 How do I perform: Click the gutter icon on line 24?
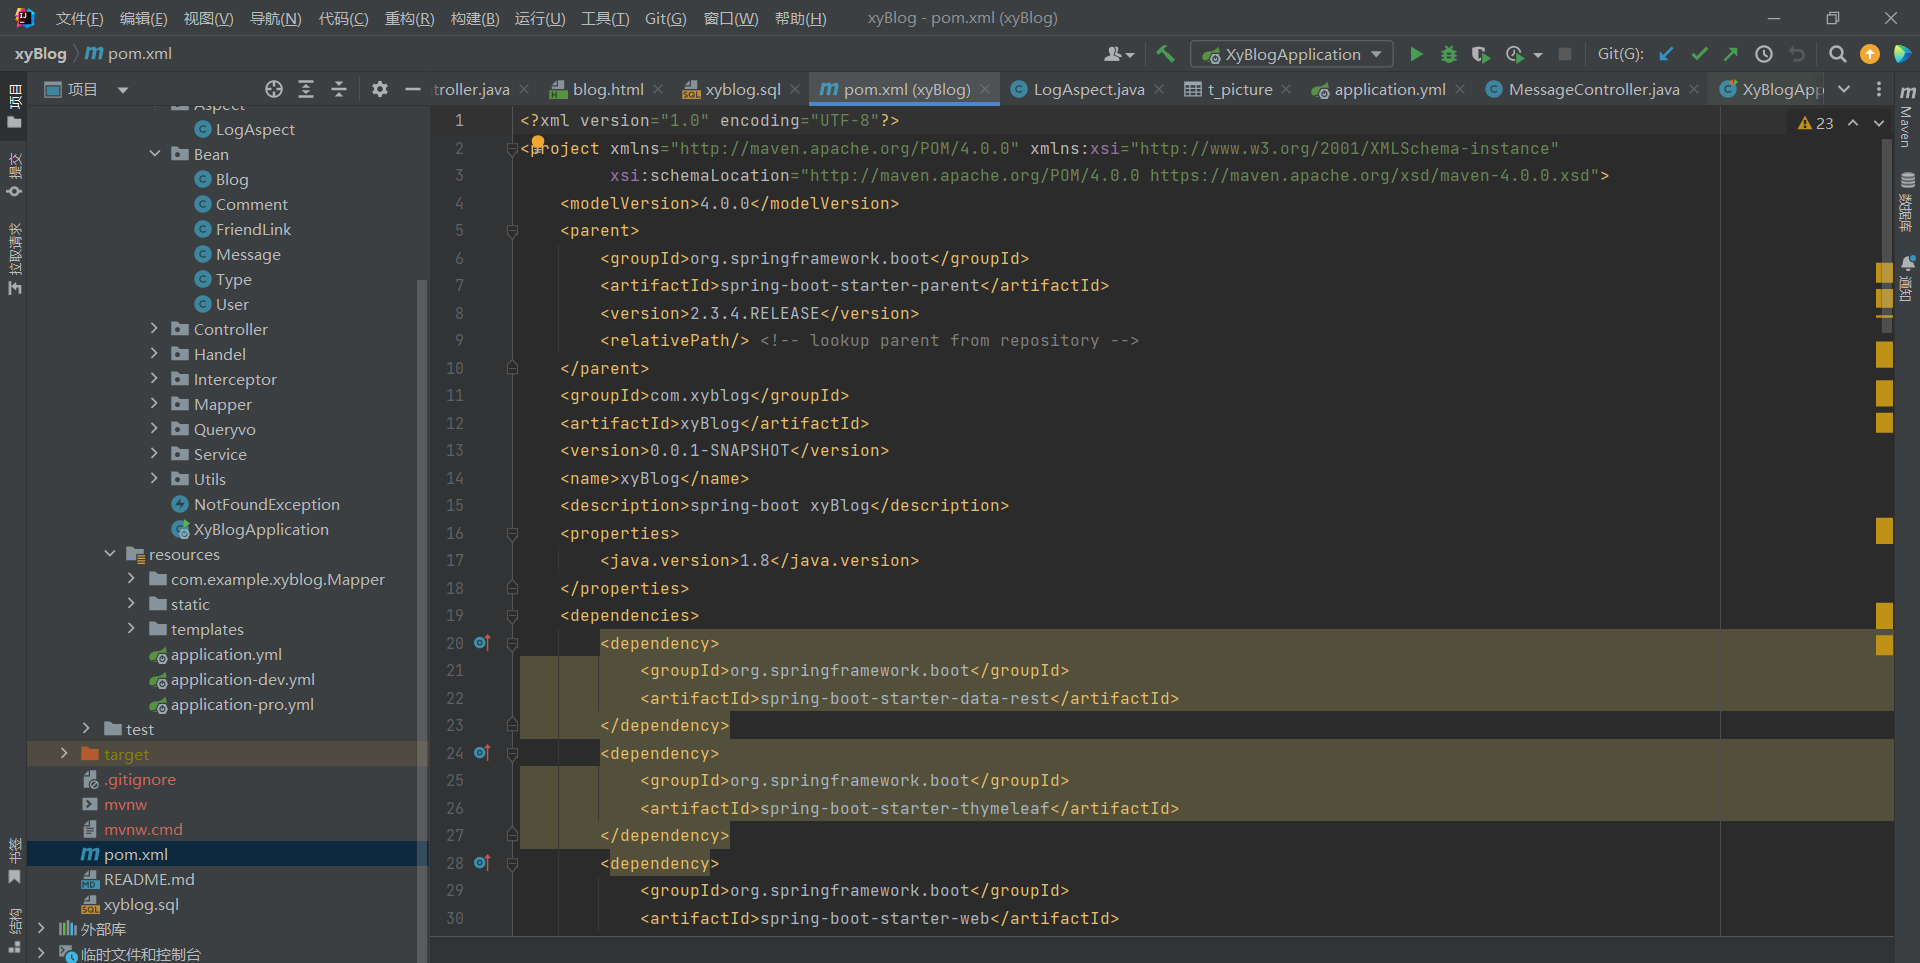point(482,753)
